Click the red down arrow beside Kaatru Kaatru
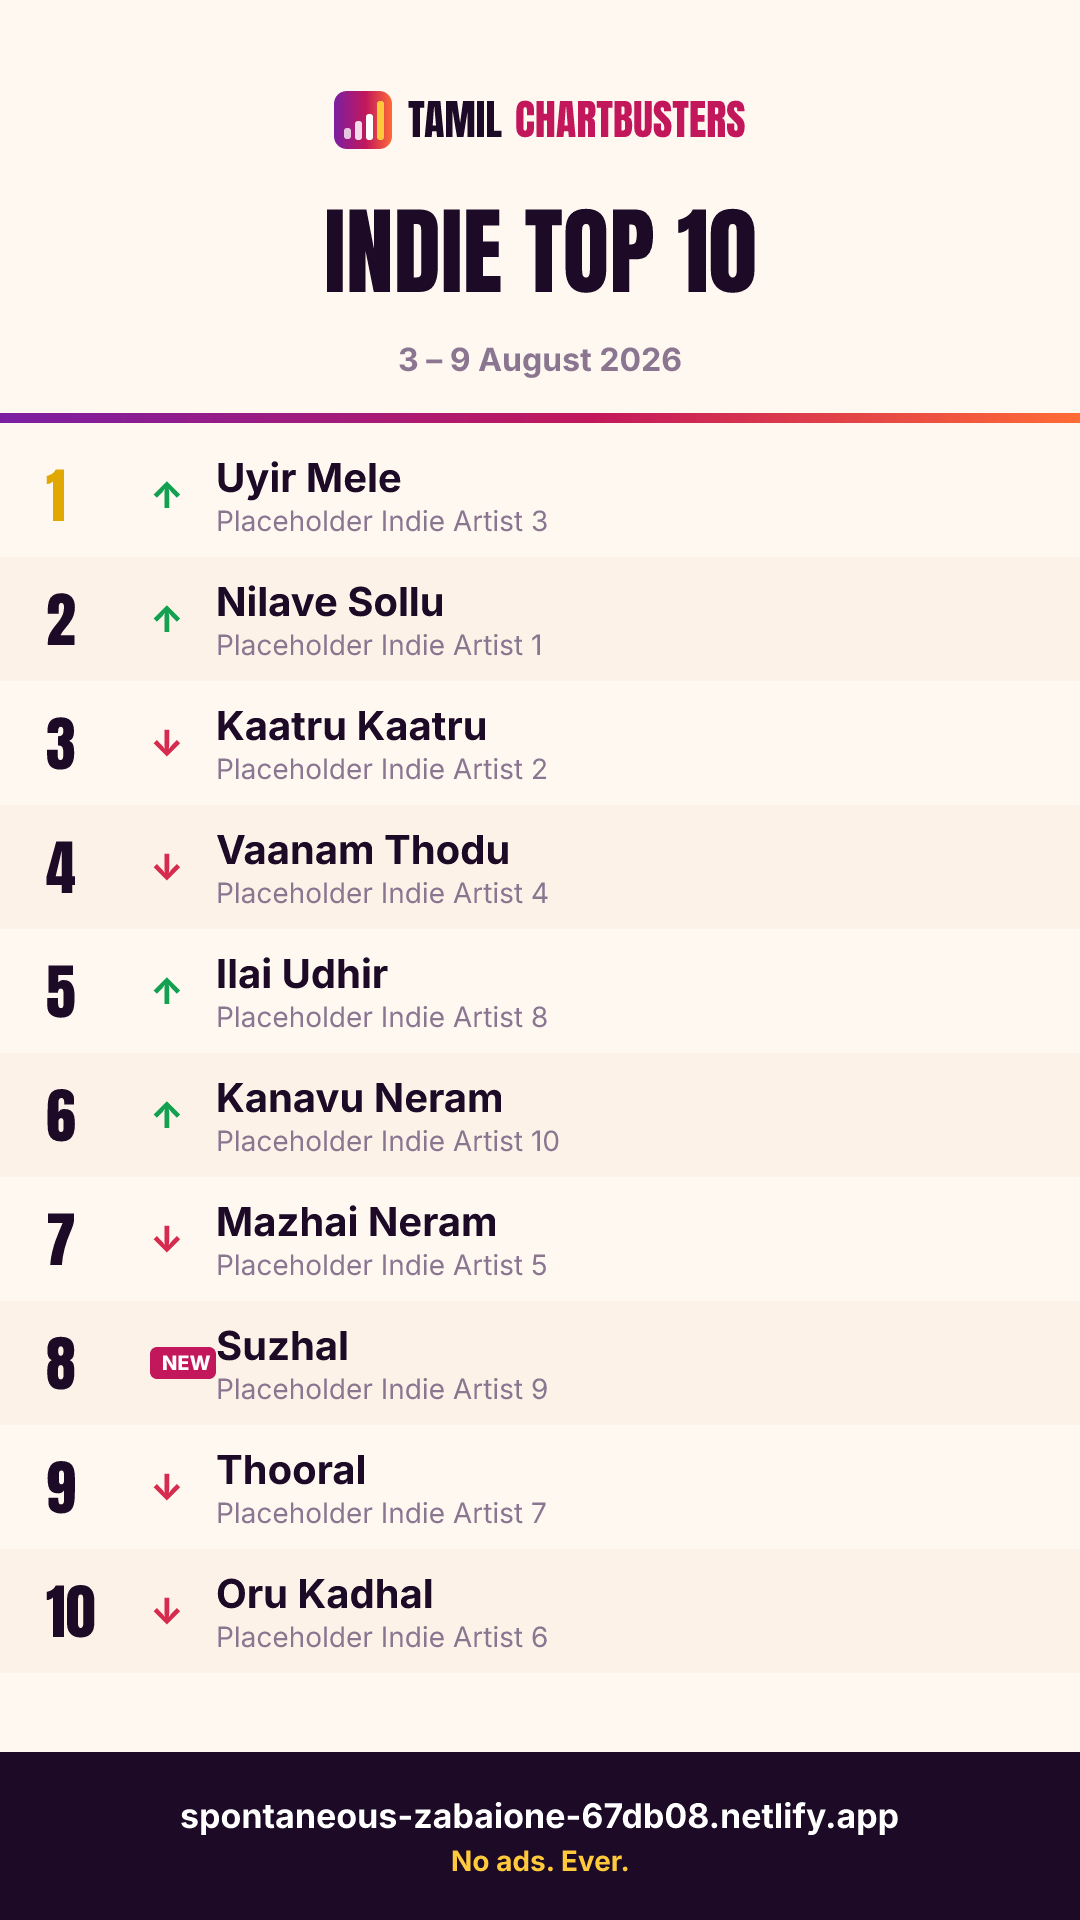Image resolution: width=1080 pixels, height=1920 pixels. coord(167,743)
